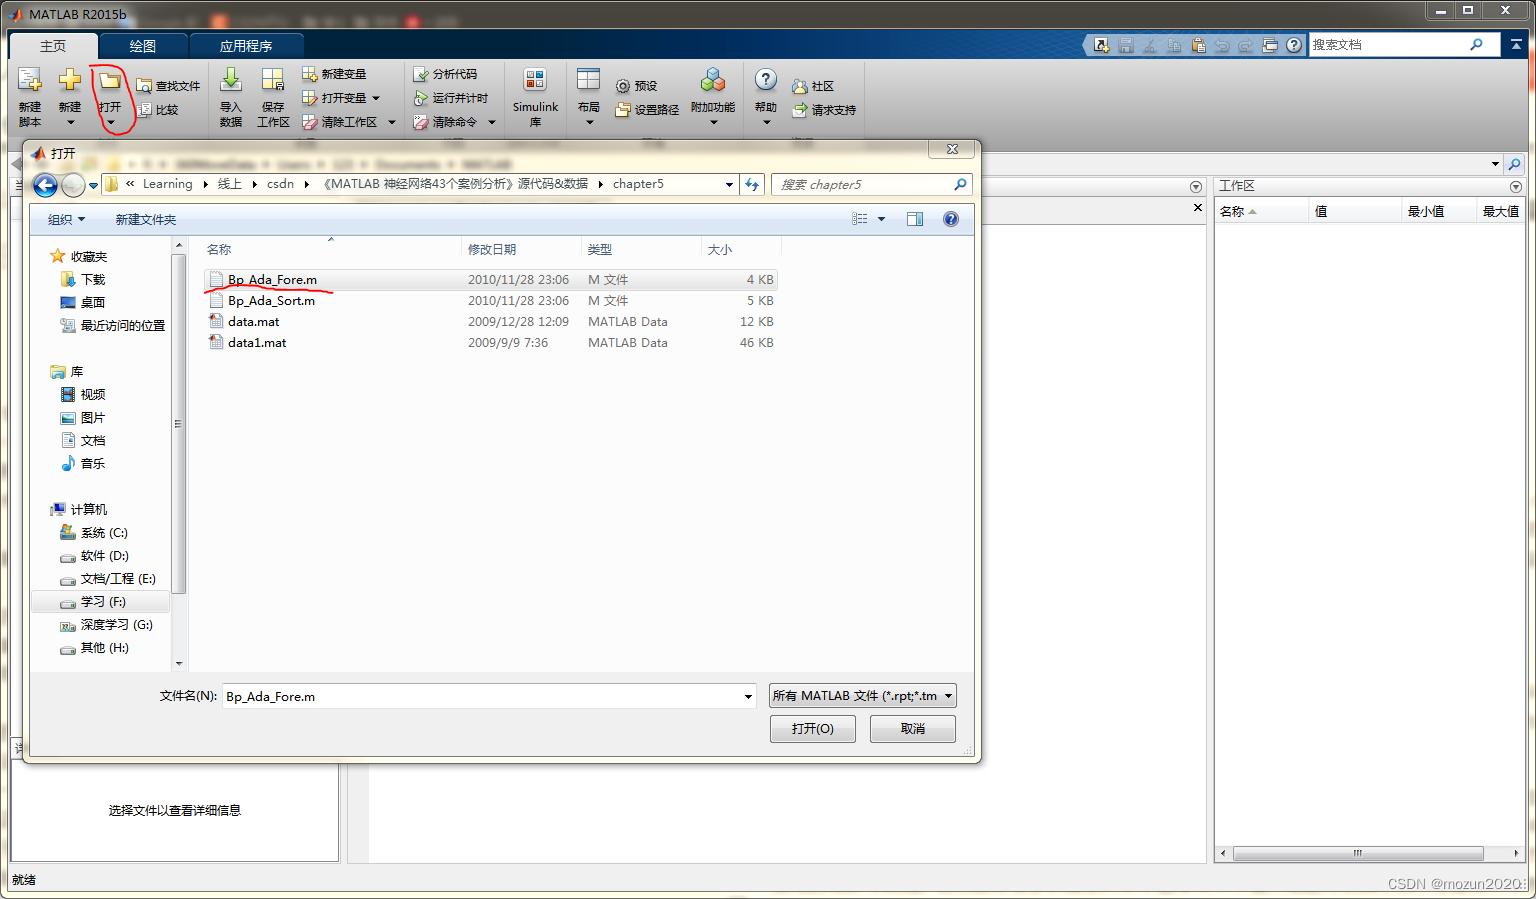The height and width of the screenshot is (899, 1536).
Task: Click refresh button beside the address bar
Action: click(752, 184)
